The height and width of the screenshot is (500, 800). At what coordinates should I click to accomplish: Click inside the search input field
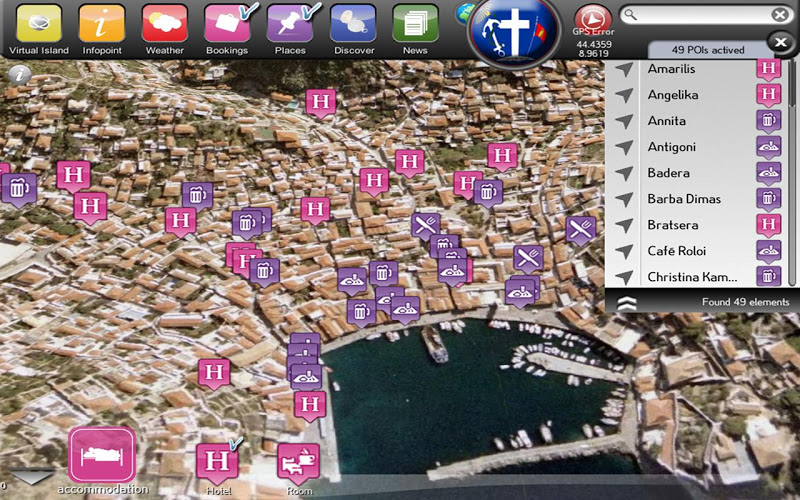[700, 15]
